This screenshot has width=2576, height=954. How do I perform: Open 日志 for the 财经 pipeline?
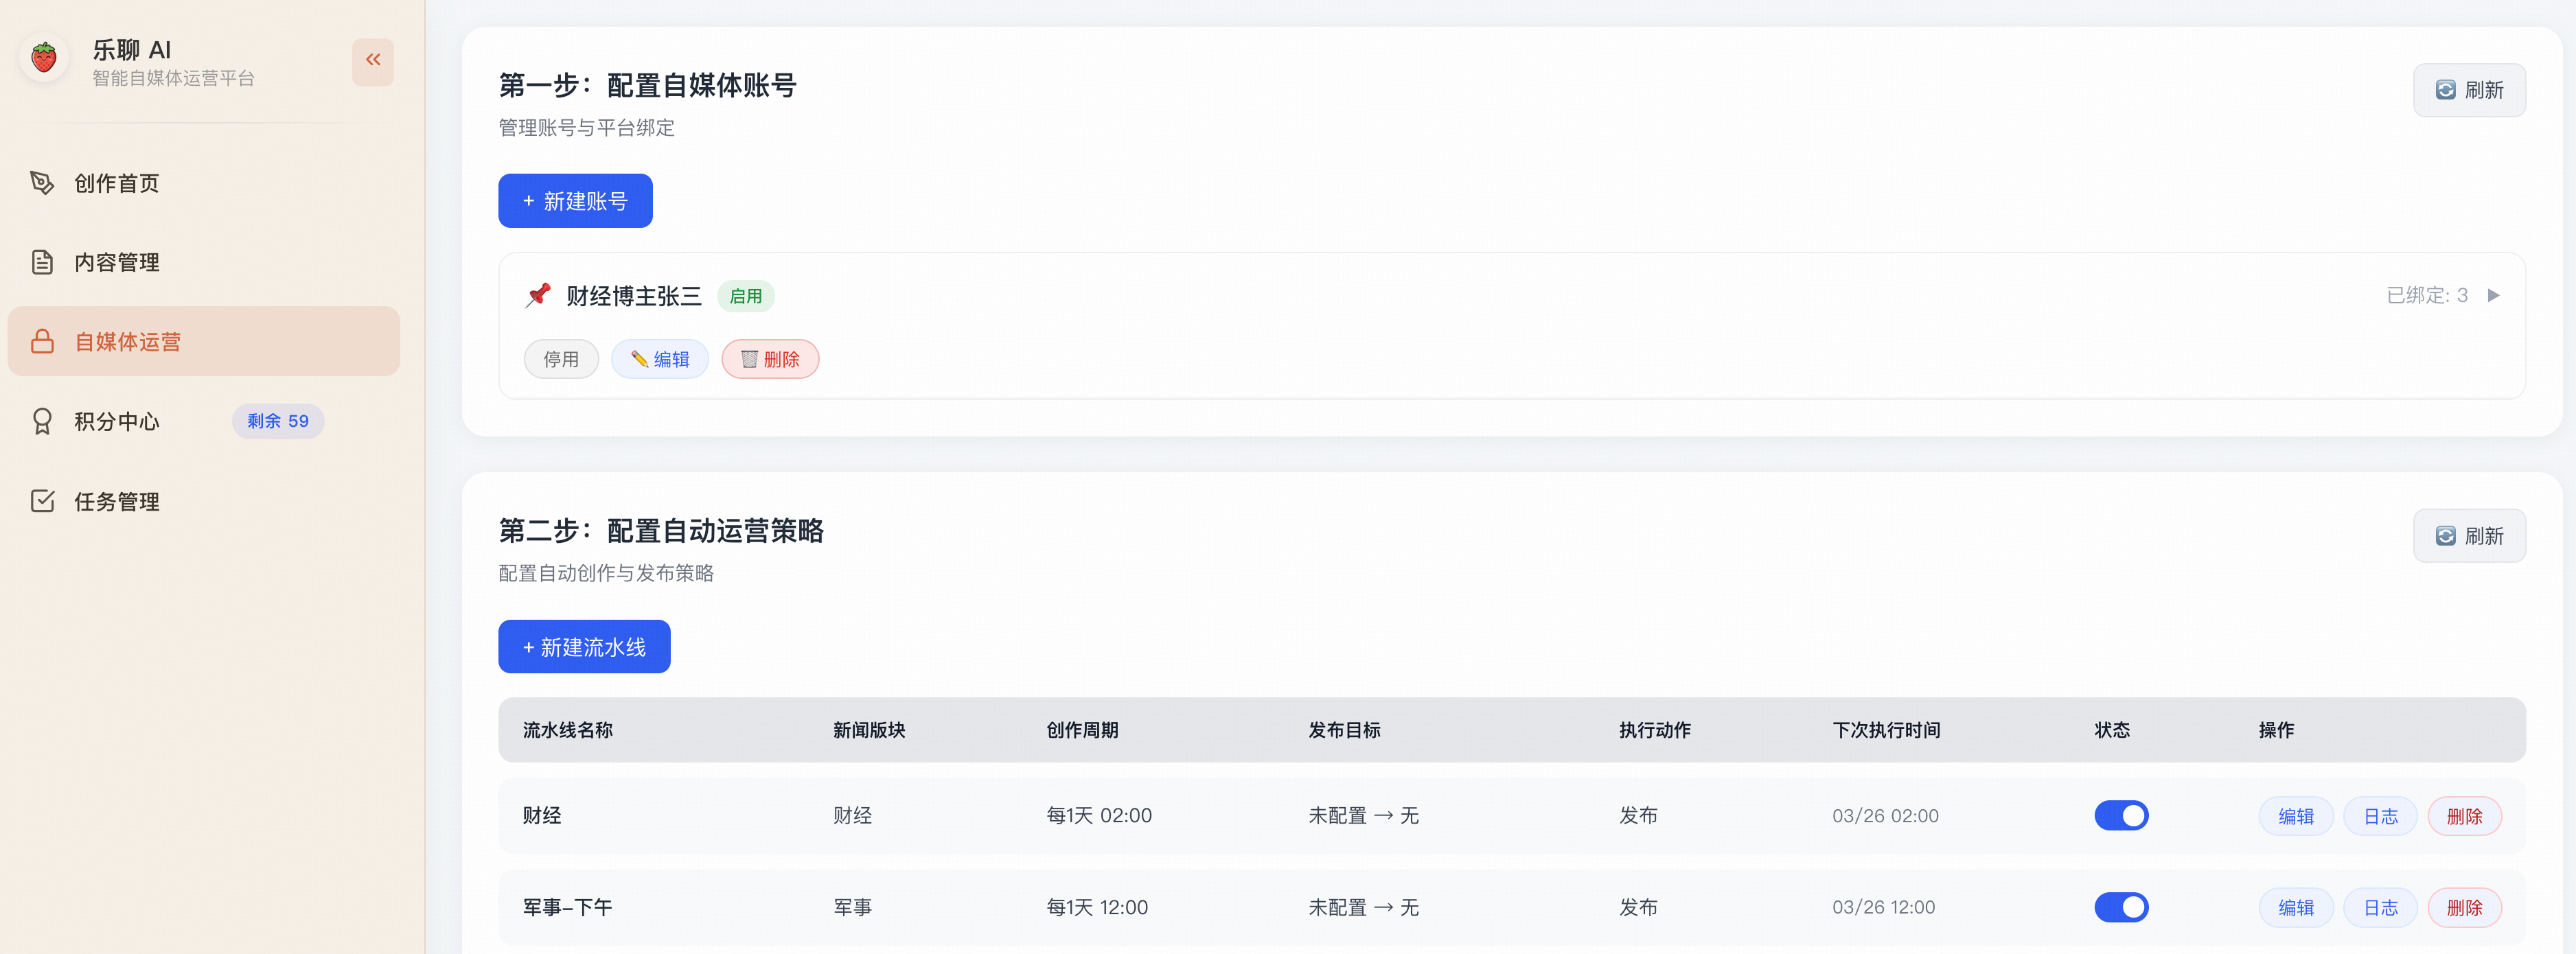point(2380,816)
